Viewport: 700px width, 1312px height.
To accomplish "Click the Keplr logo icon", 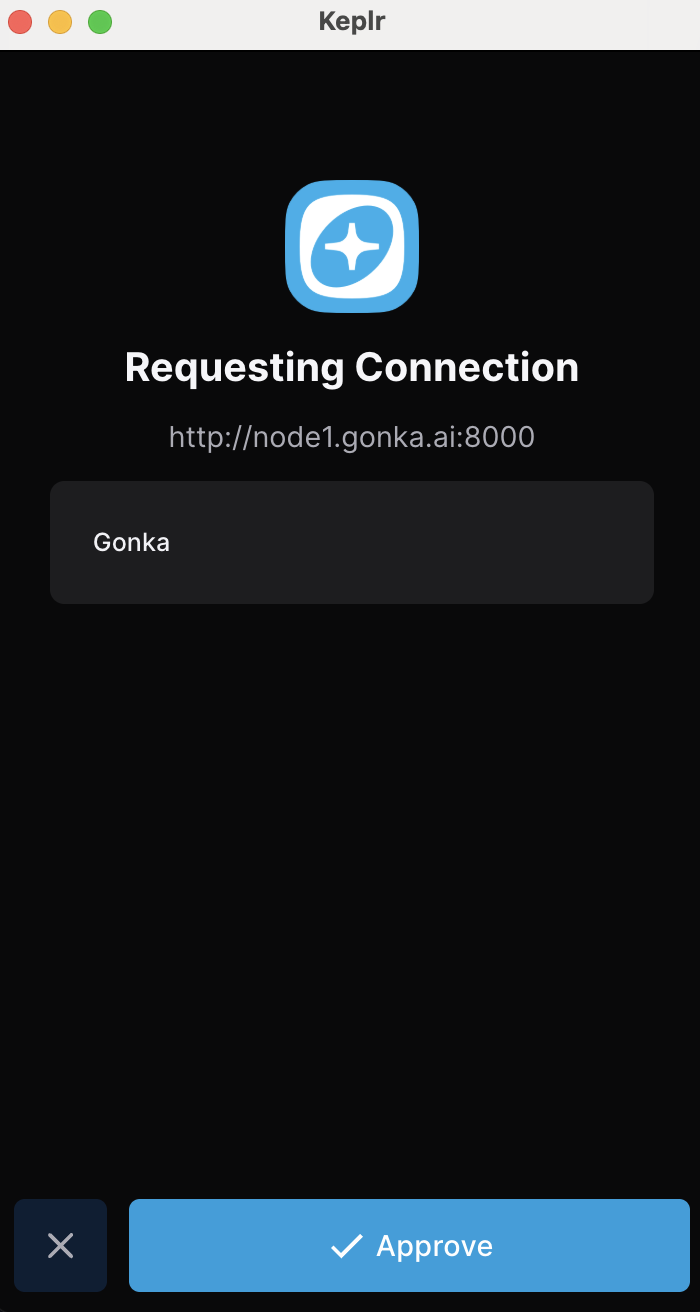I will tap(352, 246).
